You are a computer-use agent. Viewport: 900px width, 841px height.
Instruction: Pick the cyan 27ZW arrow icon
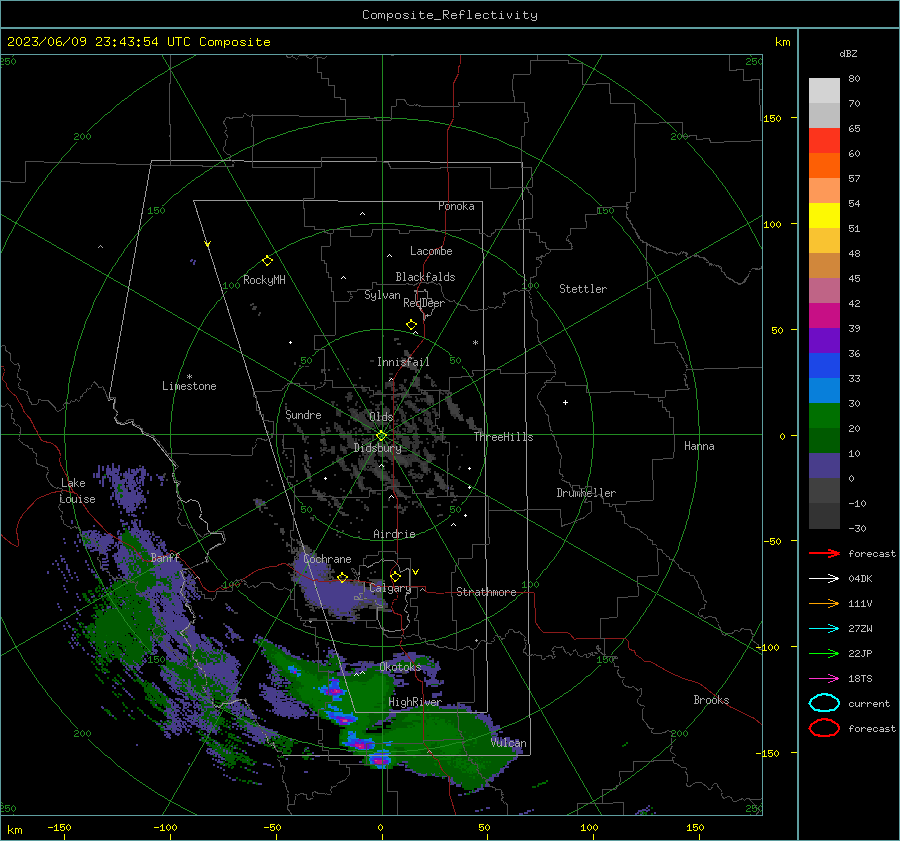pos(824,629)
